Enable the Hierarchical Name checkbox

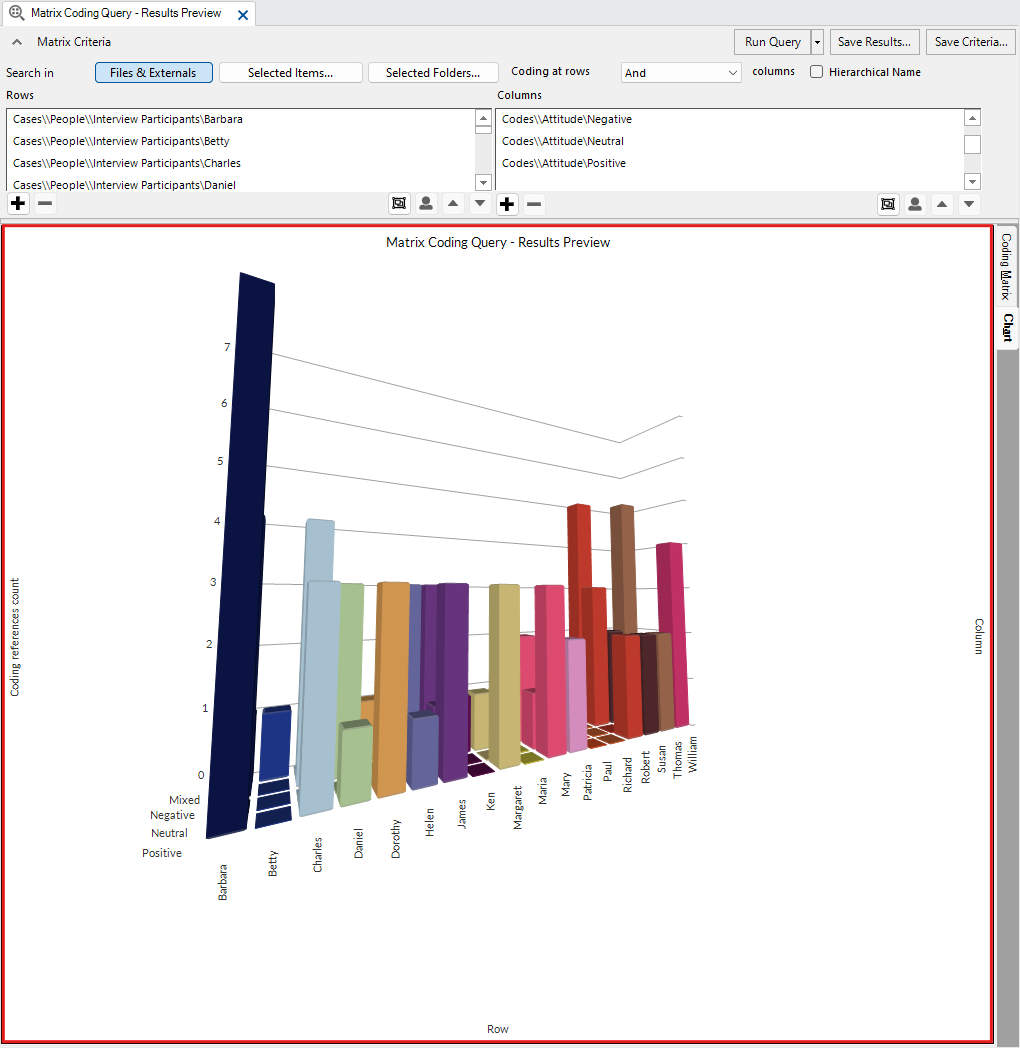pyautogui.click(x=816, y=72)
